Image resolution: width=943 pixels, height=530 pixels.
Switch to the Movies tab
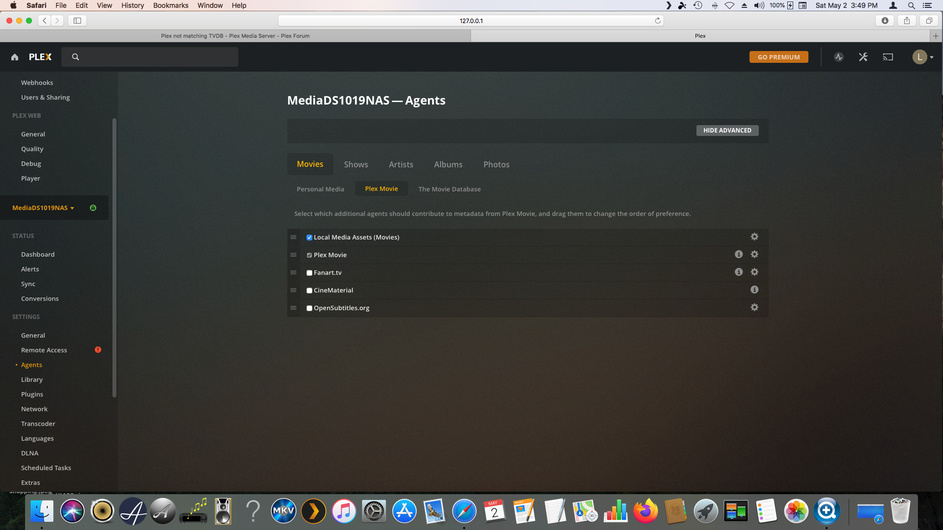(310, 164)
